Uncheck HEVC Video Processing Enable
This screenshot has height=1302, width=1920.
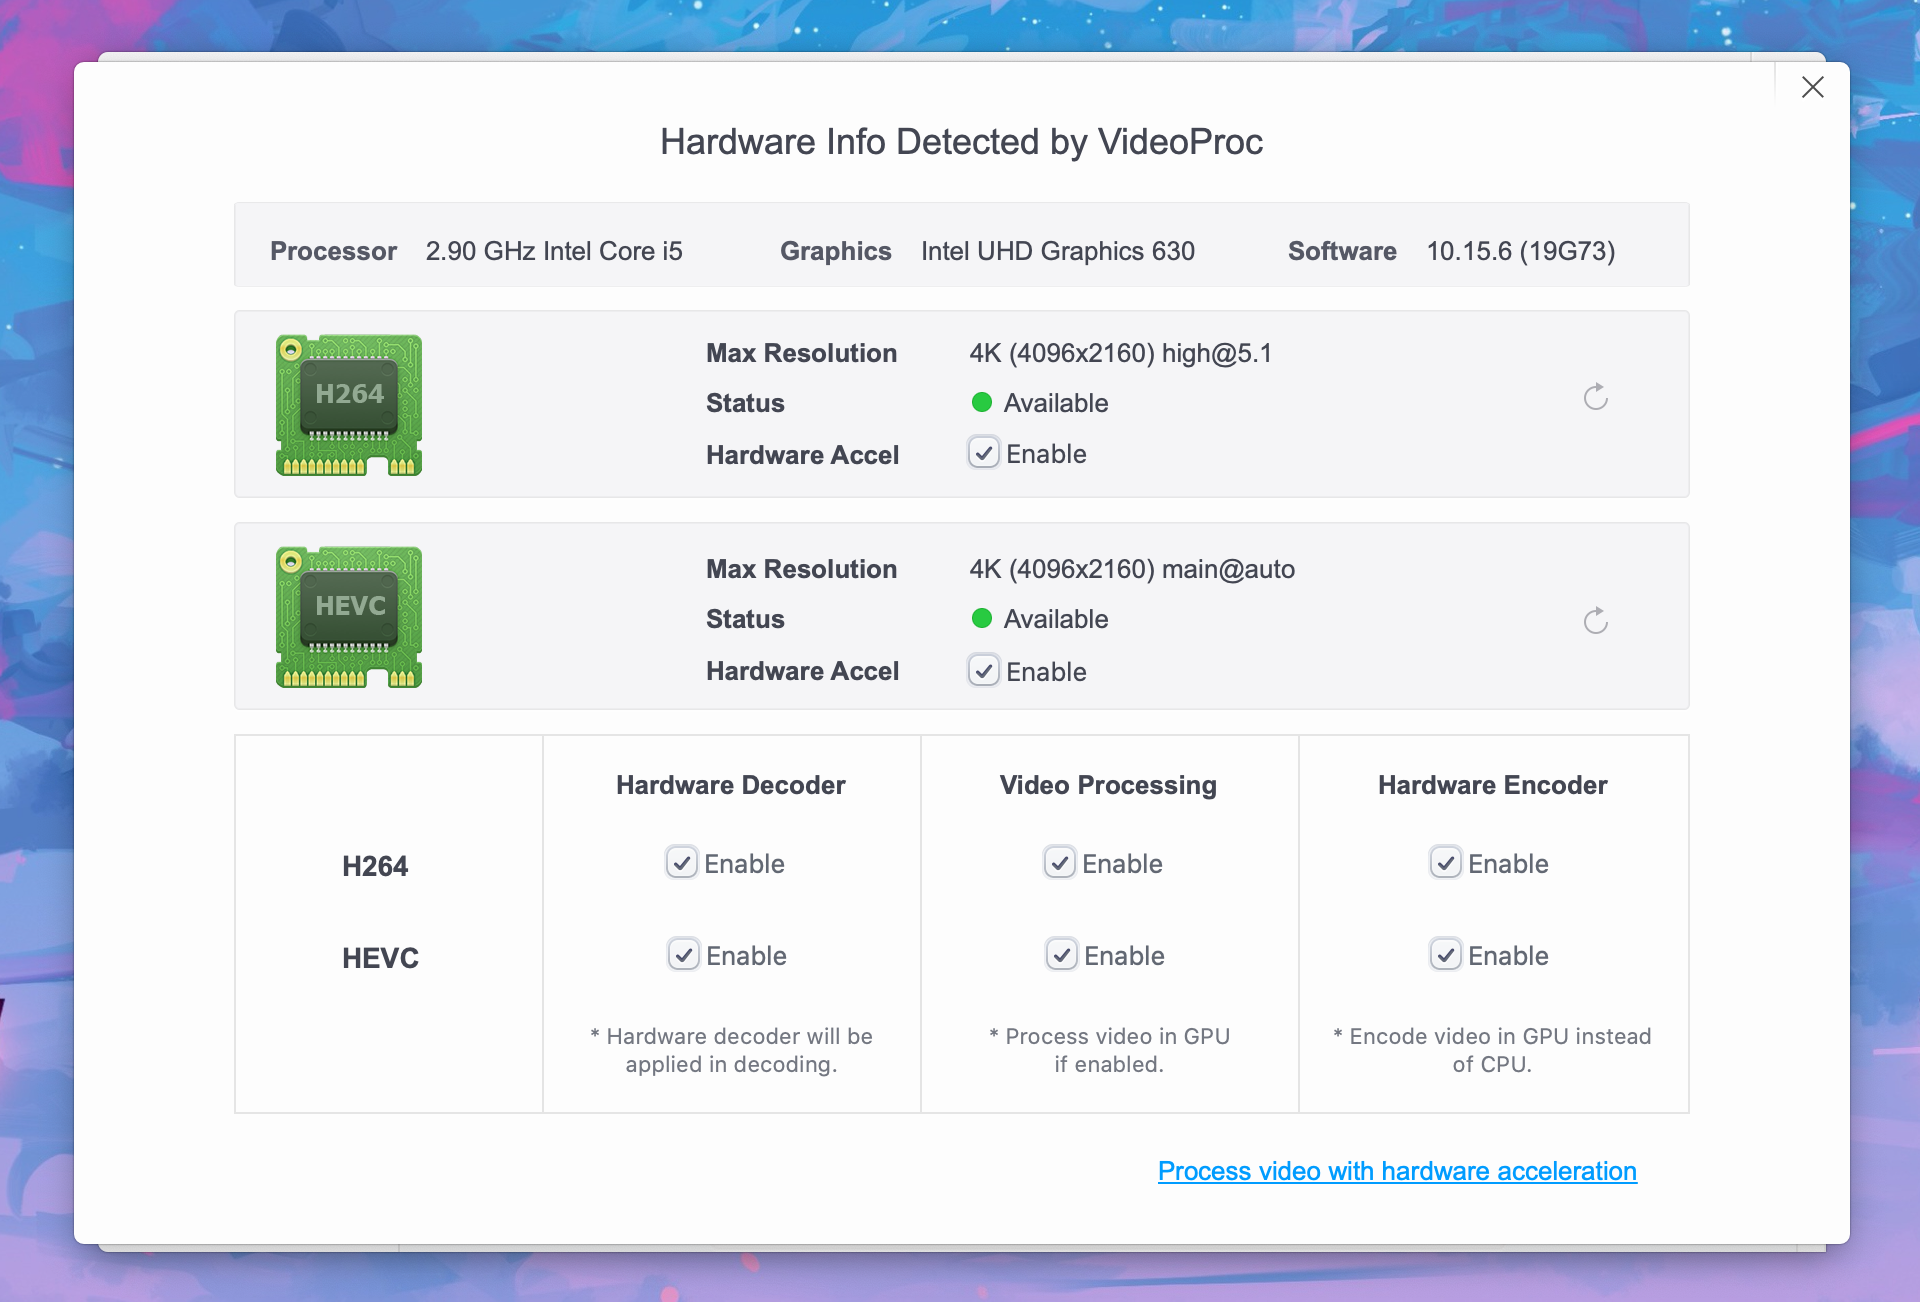pyautogui.click(x=1062, y=954)
